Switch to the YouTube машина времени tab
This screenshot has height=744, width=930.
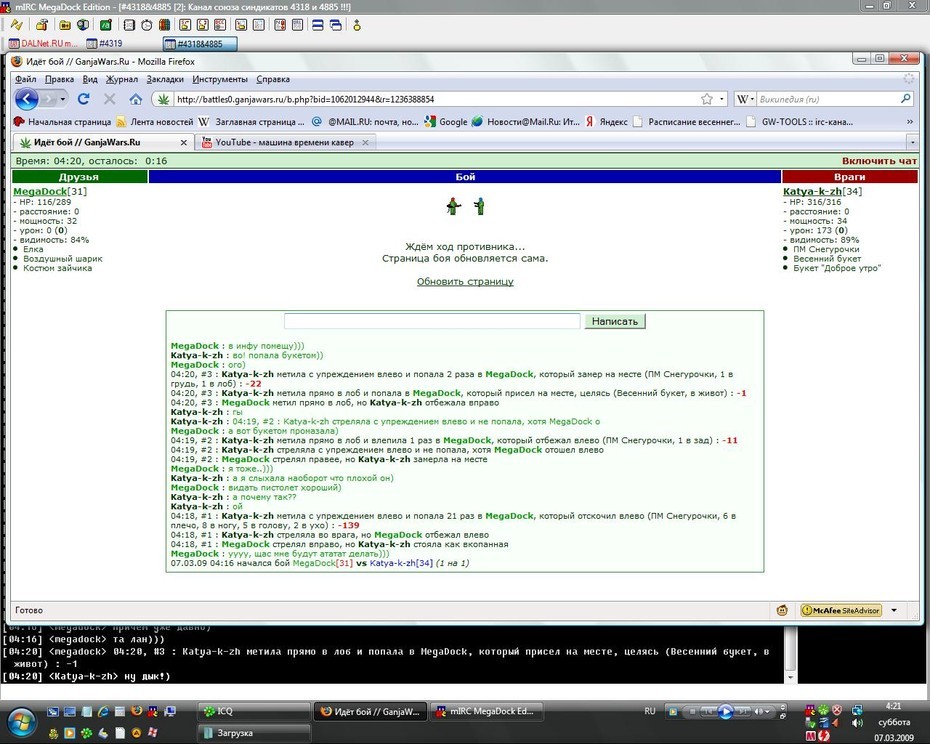pos(285,142)
